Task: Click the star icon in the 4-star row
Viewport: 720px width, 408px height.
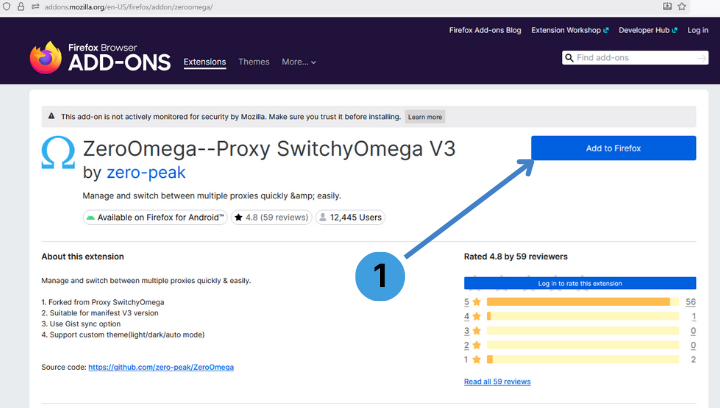Action: click(x=477, y=316)
